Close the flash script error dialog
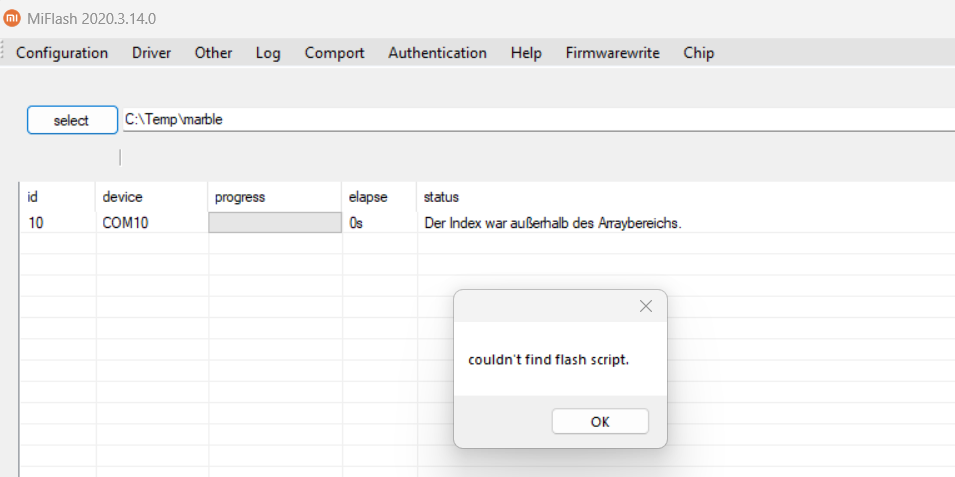The image size is (955, 477). 645,306
